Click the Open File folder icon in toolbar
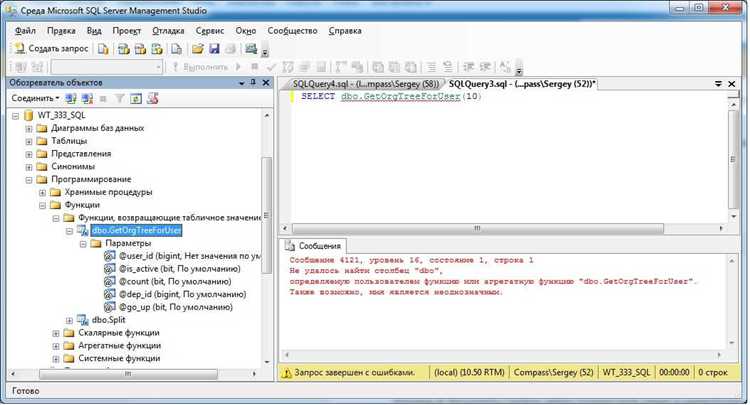750x405 pixels. 198,48
